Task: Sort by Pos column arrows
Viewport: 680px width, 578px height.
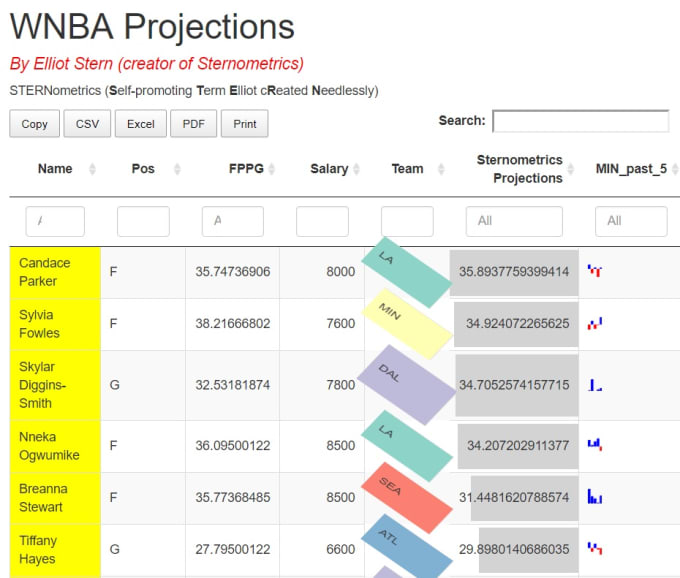Action: [177, 169]
